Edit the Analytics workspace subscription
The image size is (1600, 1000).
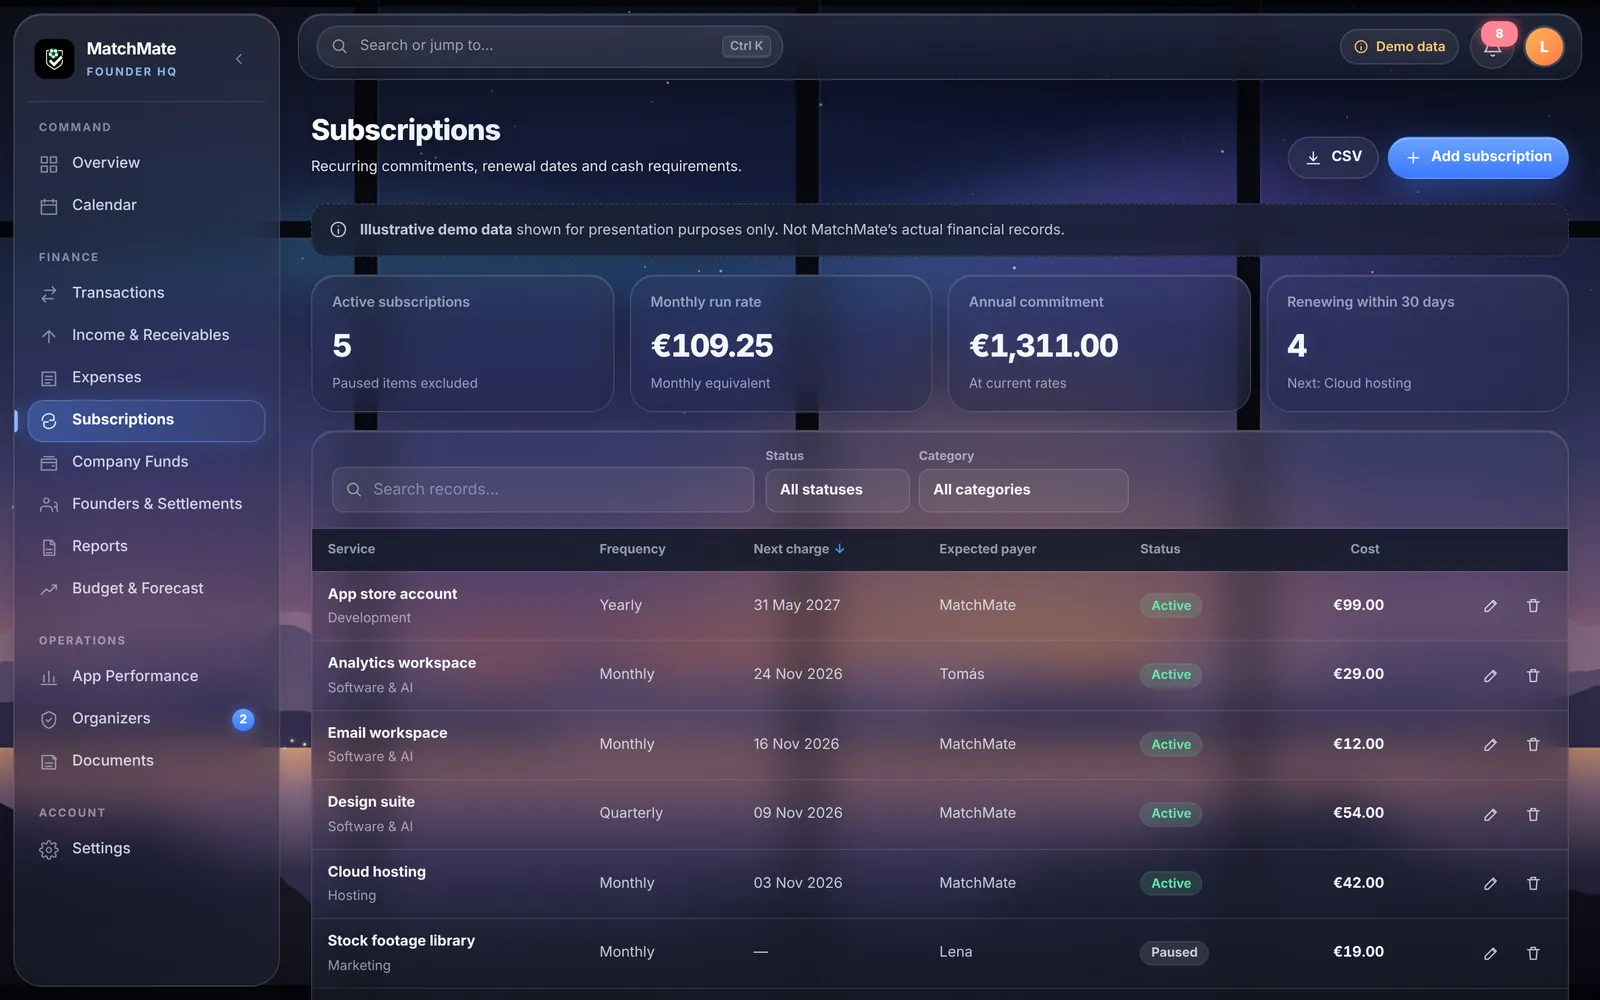[1490, 676]
